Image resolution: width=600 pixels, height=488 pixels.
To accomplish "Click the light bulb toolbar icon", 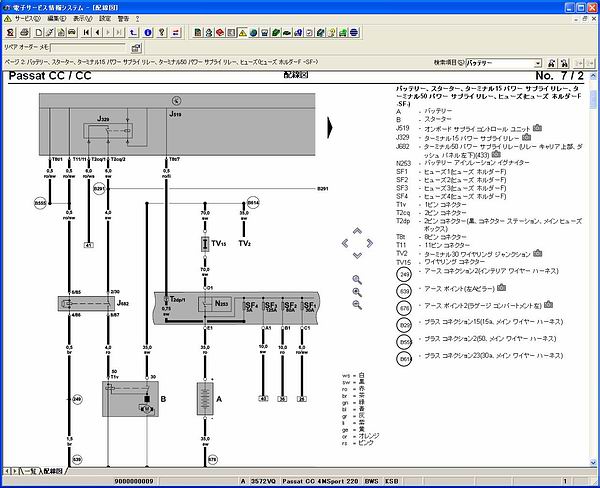I will click(x=332, y=33).
